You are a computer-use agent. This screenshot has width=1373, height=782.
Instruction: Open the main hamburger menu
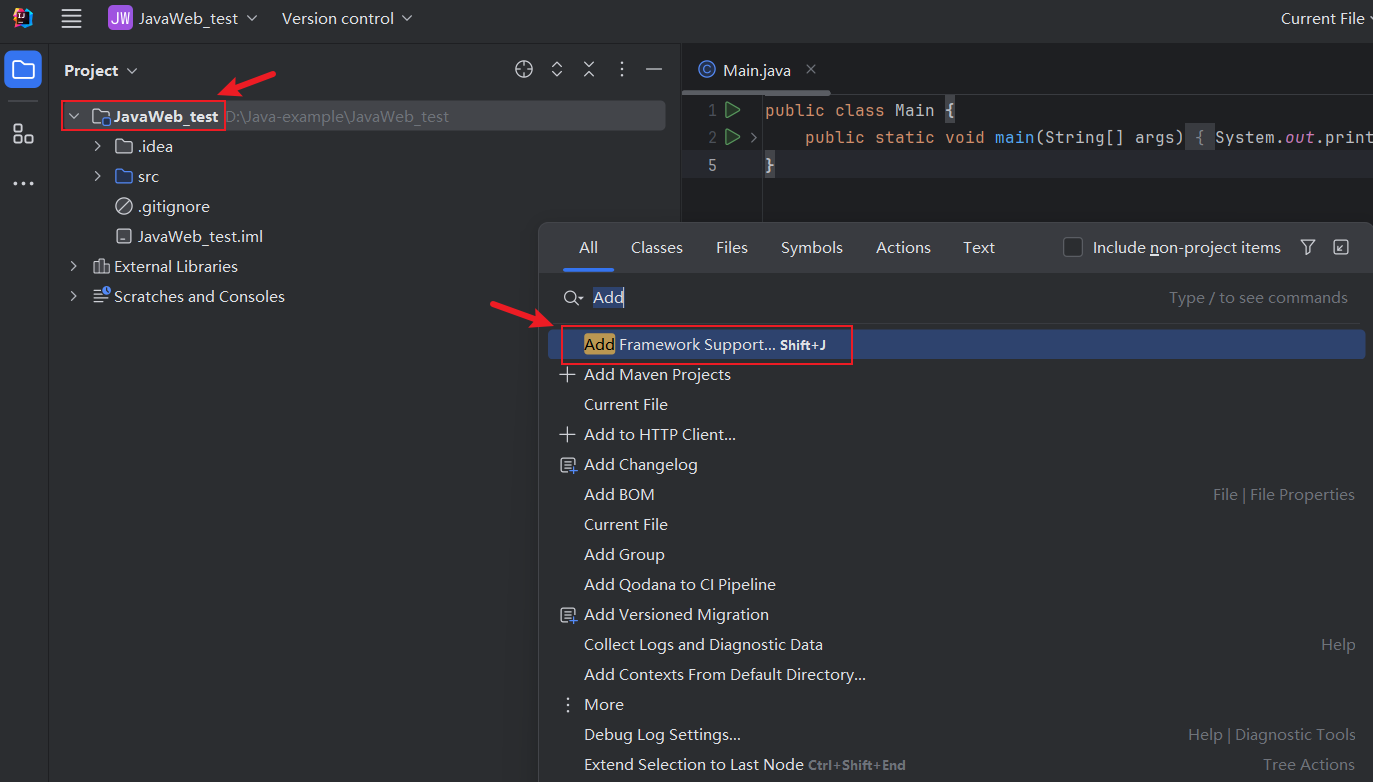70,18
